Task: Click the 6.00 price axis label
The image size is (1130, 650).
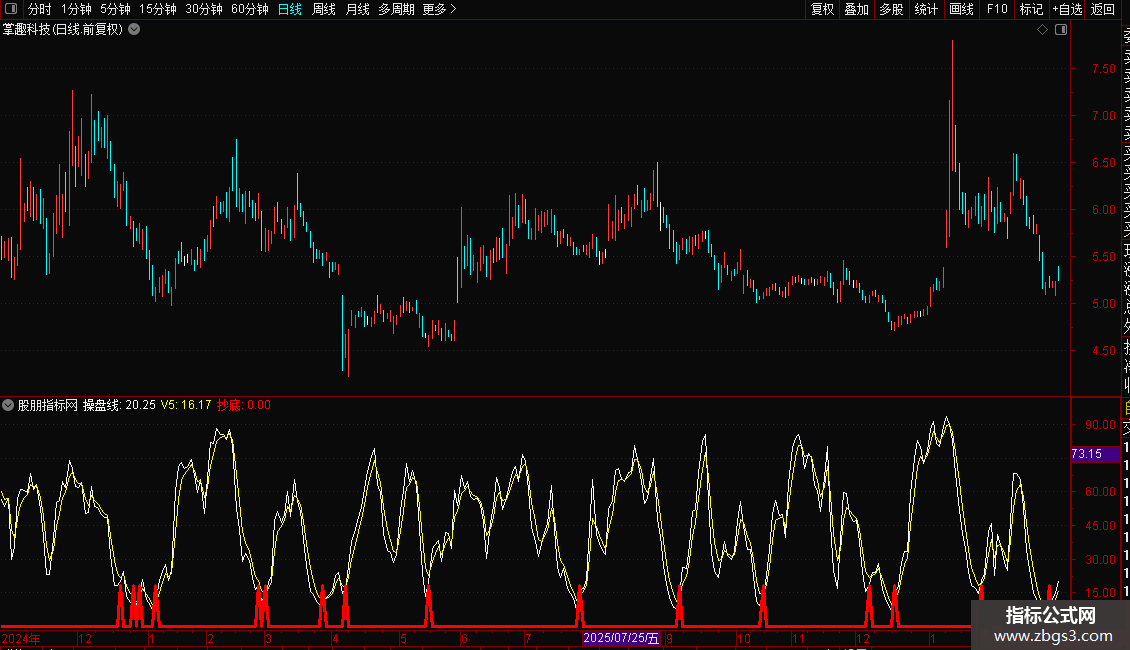Action: (x=1103, y=210)
